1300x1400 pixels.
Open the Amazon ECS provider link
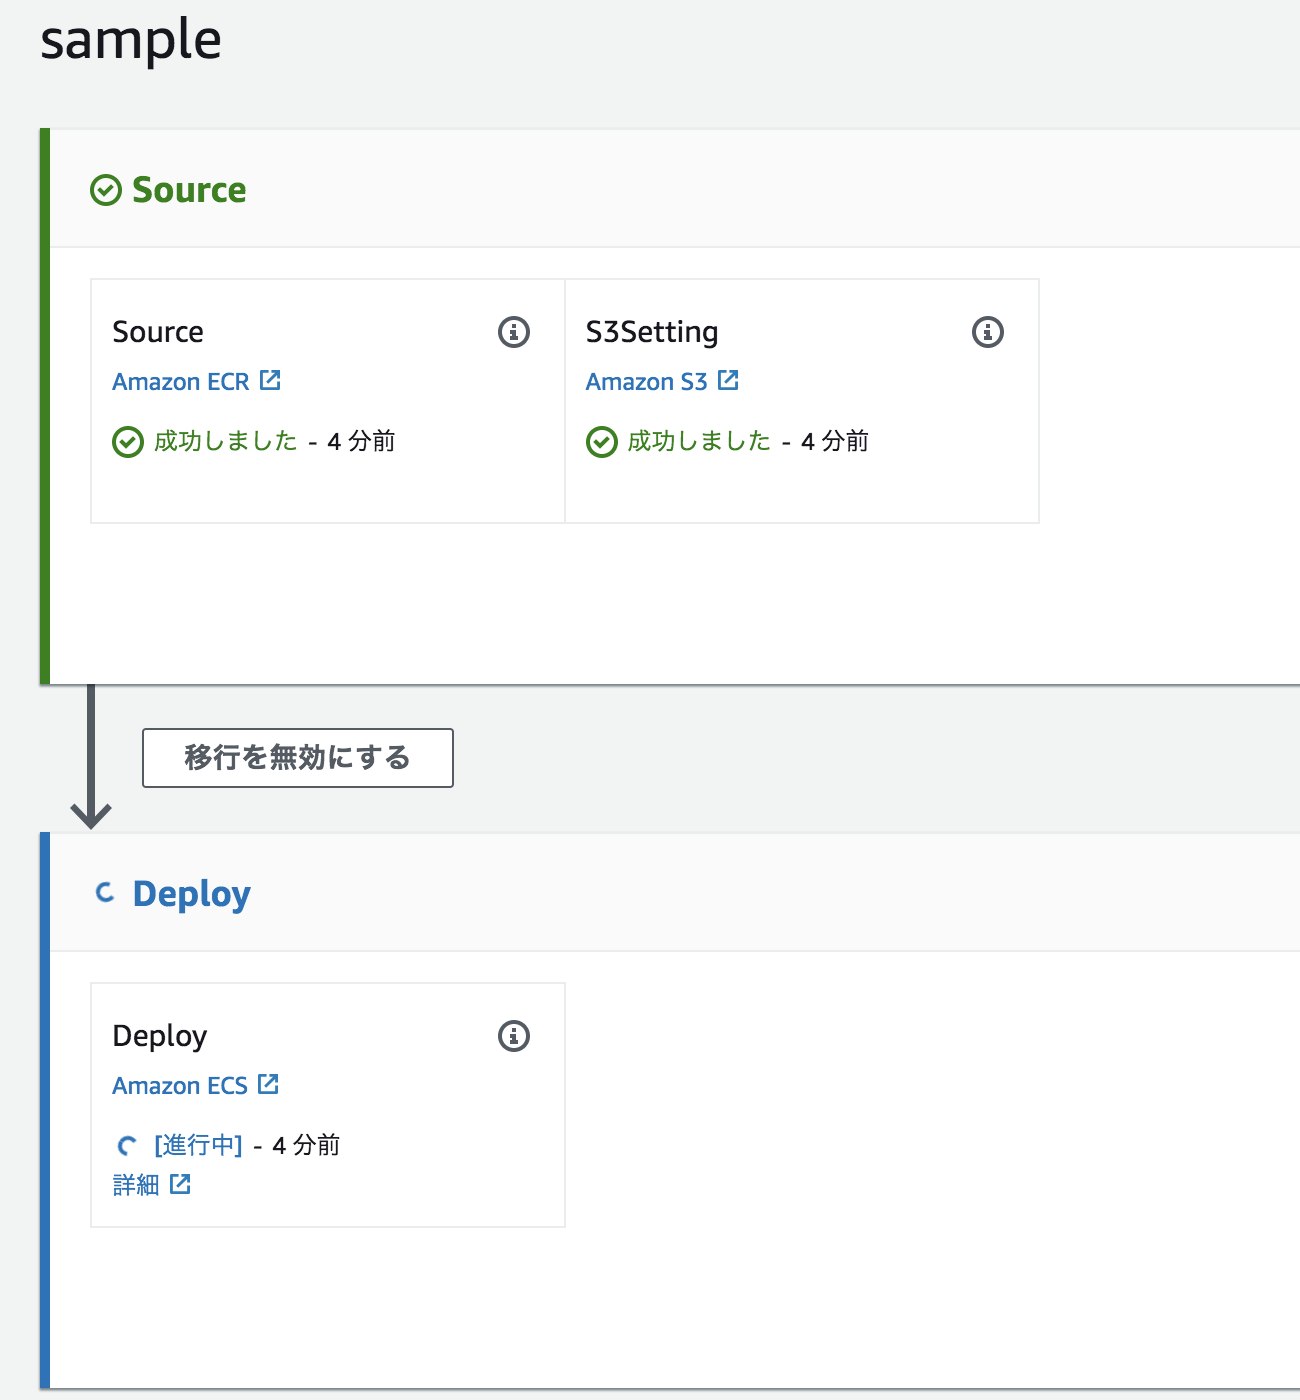coord(180,1086)
